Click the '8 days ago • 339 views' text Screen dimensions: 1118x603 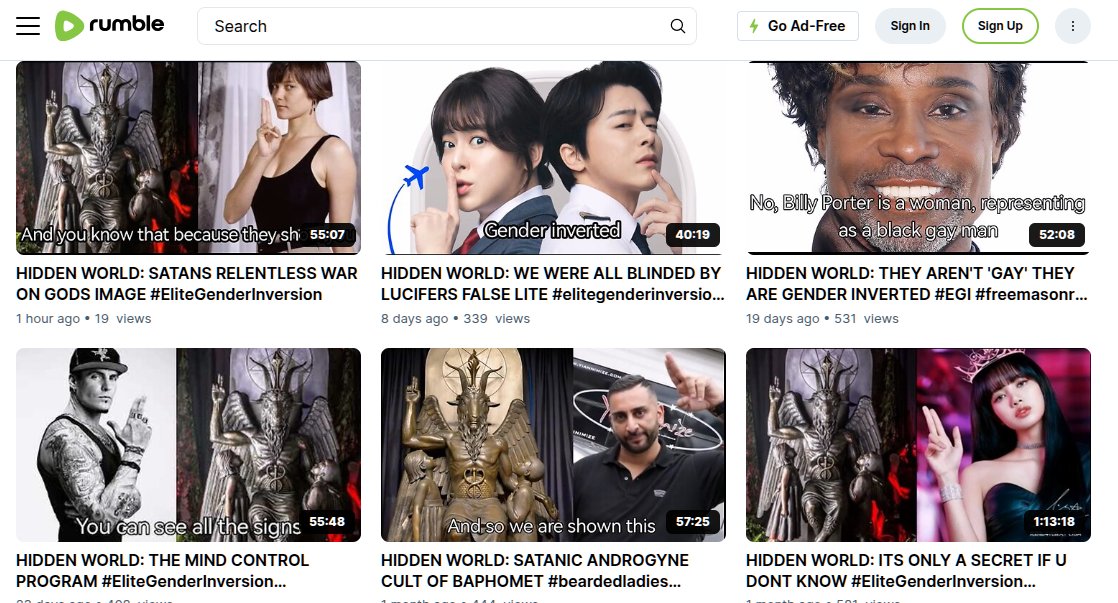[456, 319]
